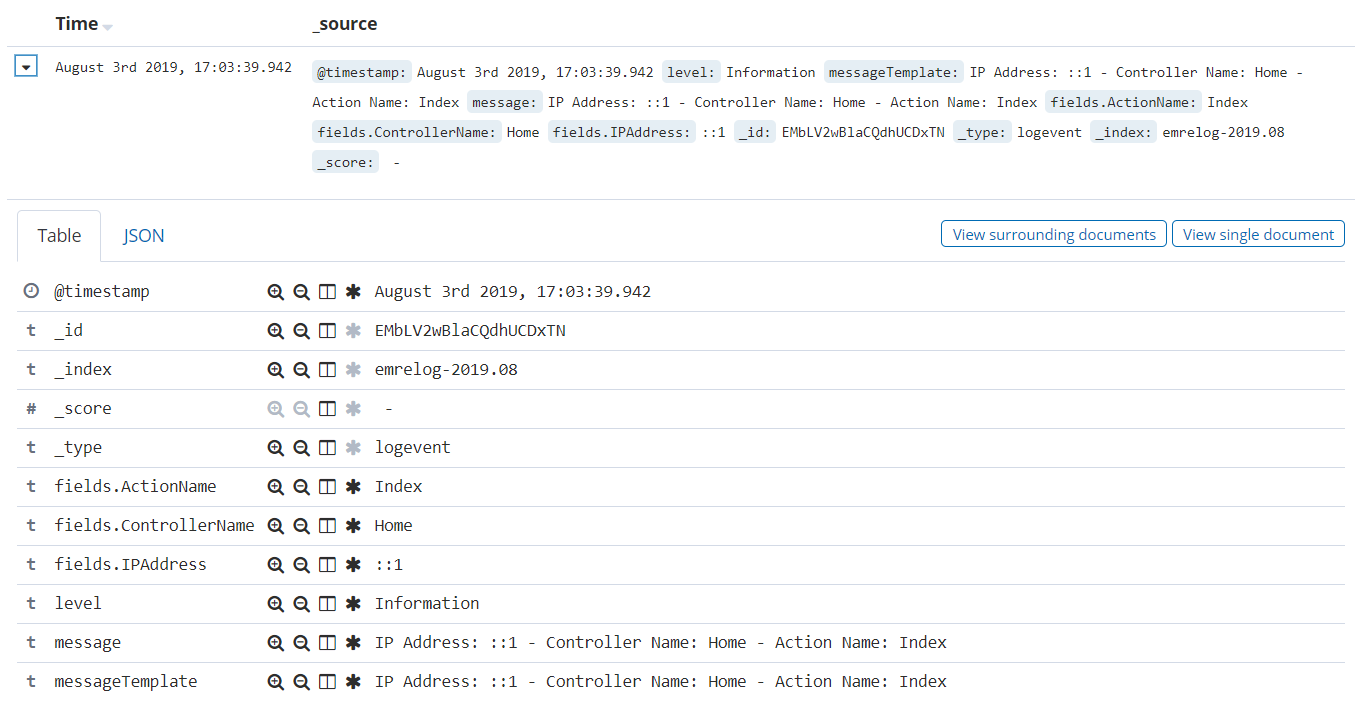This screenshot has height=725, width=1371.
Task: Switch to the JSON tab
Action: [x=143, y=235]
